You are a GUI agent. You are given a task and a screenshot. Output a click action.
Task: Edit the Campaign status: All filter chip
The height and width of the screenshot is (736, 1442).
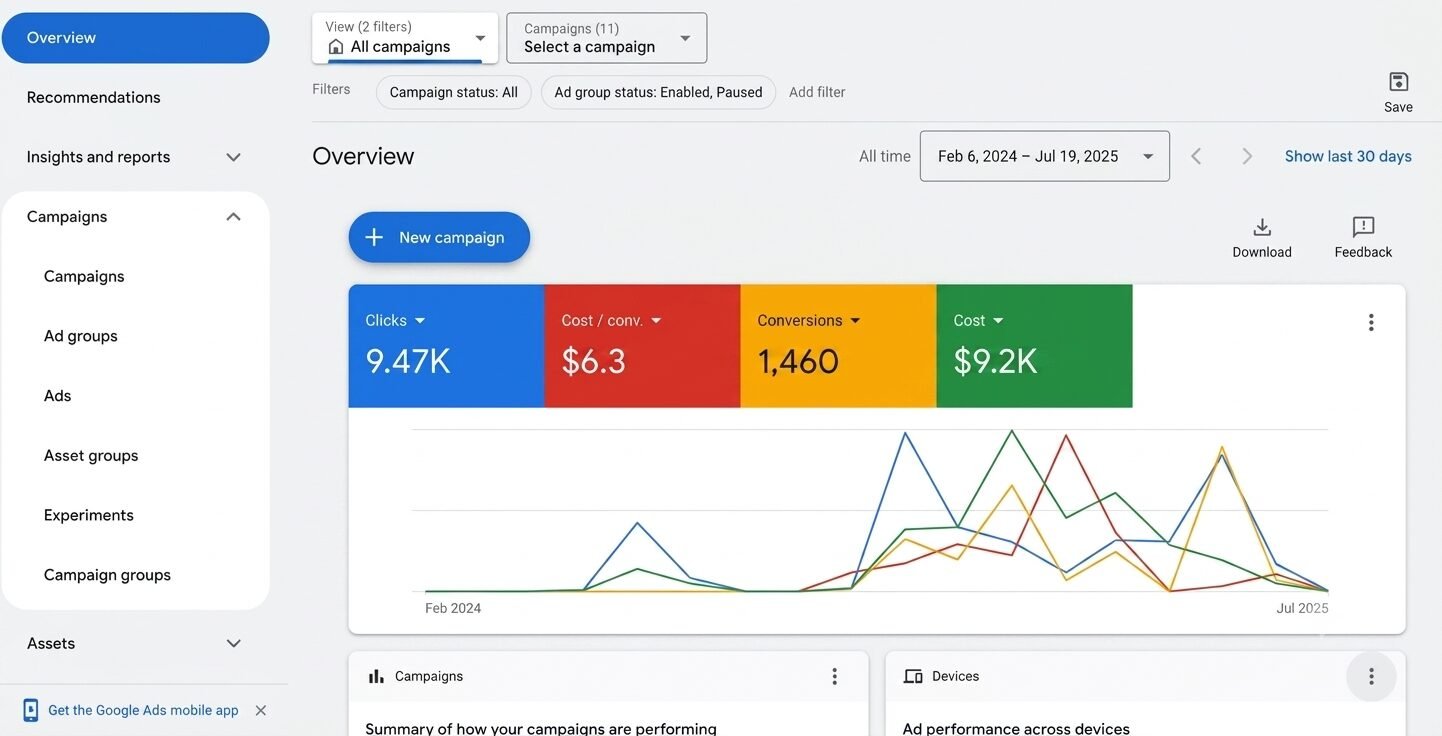coord(454,92)
